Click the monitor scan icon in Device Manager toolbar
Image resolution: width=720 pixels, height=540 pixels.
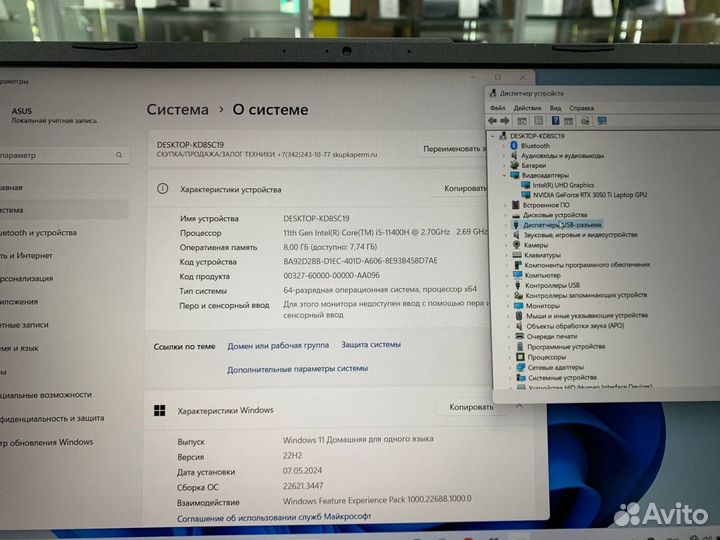click(x=602, y=121)
